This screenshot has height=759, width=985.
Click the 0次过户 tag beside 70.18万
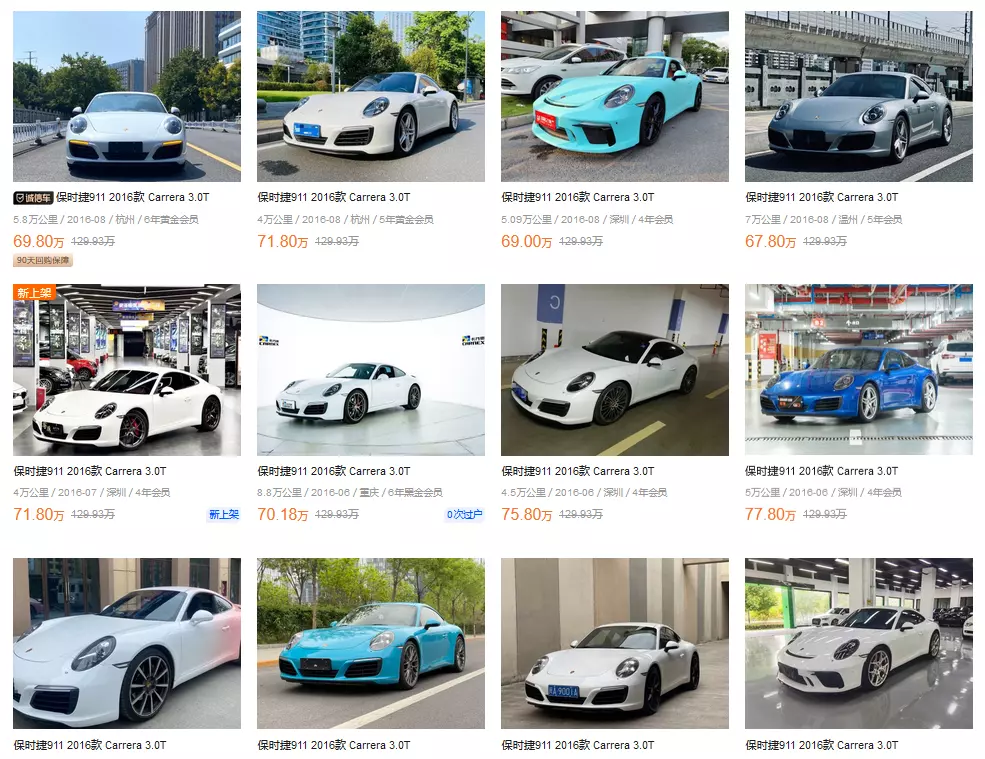(x=464, y=515)
